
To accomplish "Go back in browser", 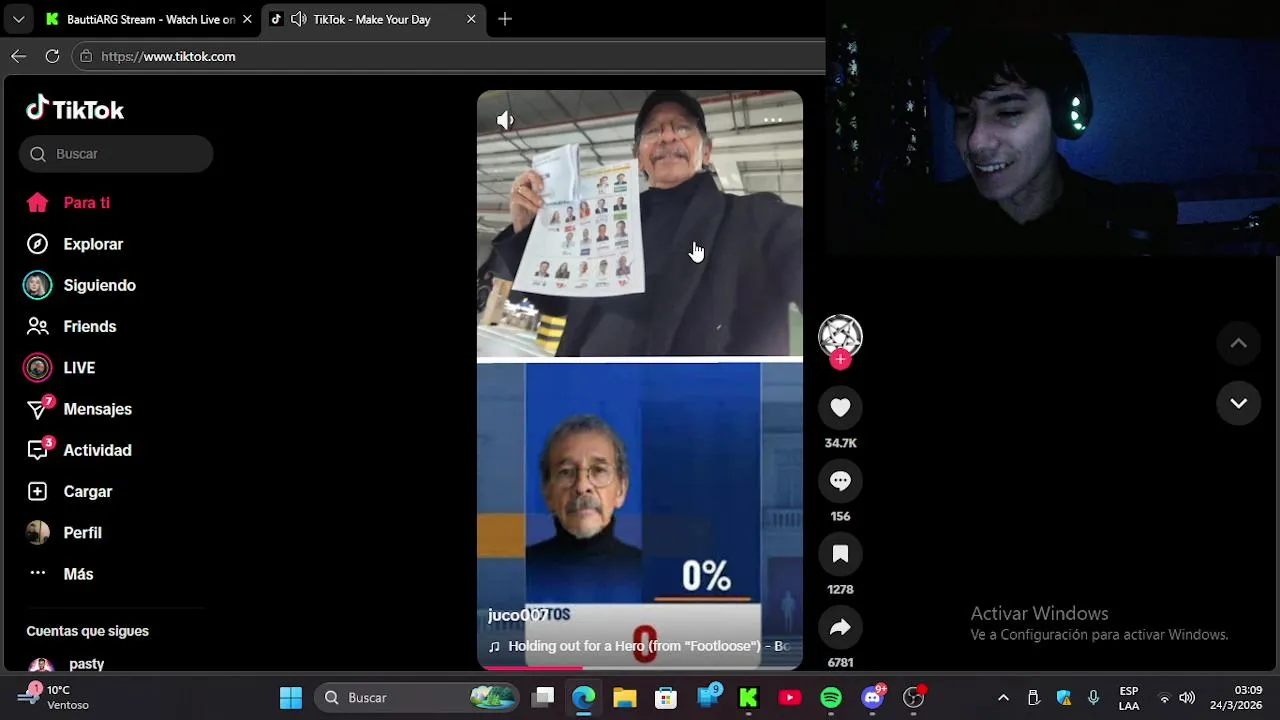I will [x=18, y=56].
